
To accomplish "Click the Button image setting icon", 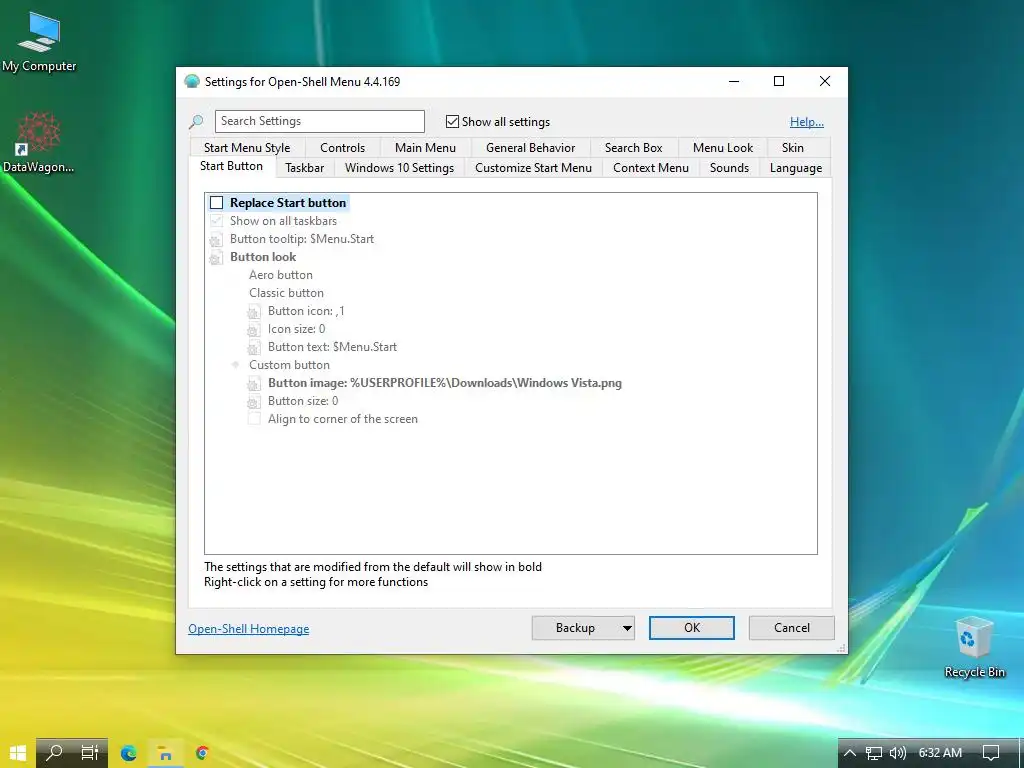I will point(253,383).
